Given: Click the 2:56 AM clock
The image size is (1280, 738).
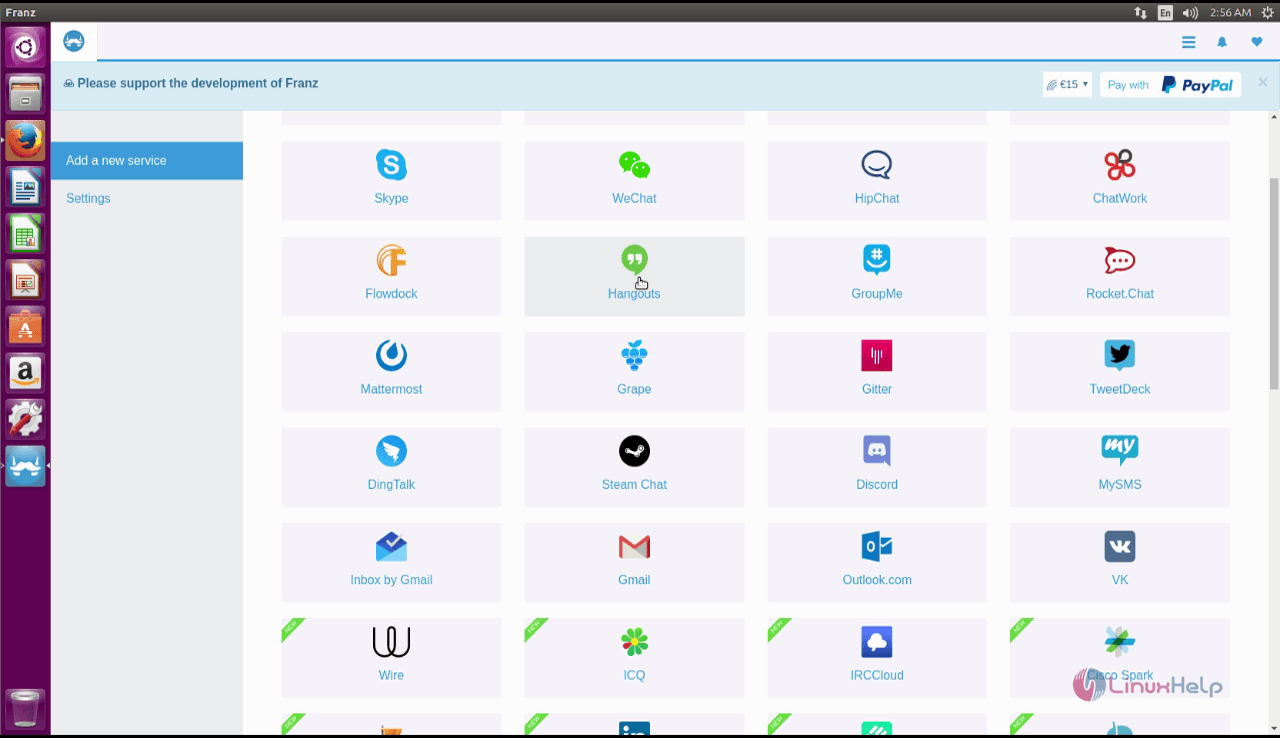Looking at the screenshot, I should click(1230, 12).
